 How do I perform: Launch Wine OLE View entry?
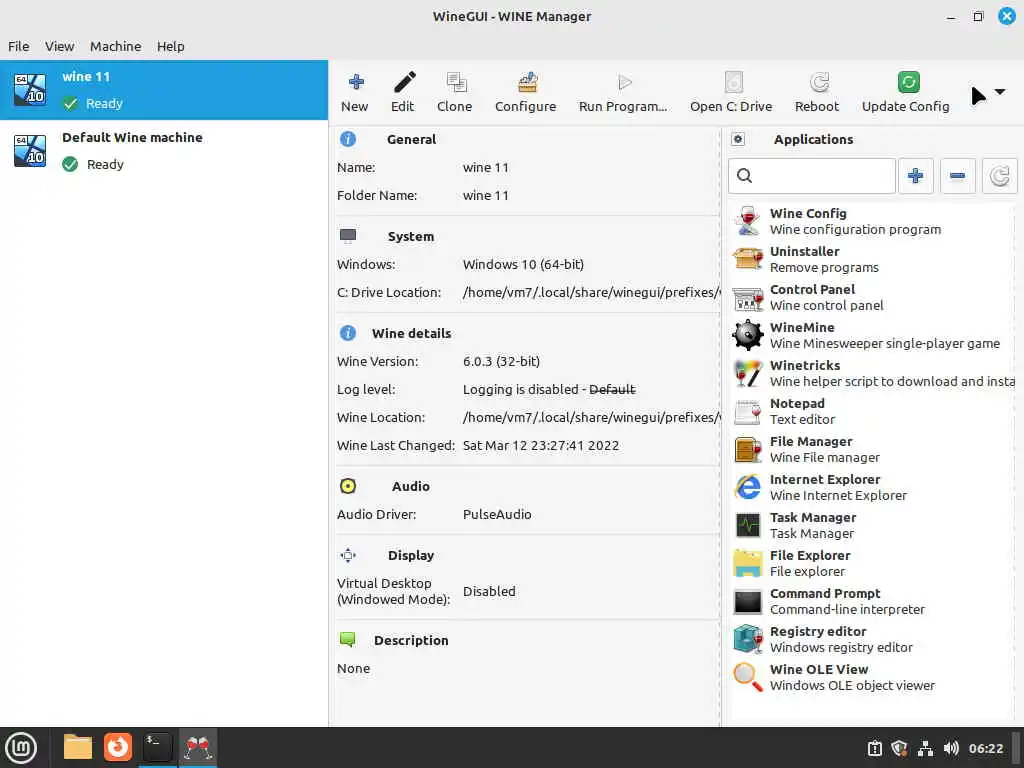(872, 677)
